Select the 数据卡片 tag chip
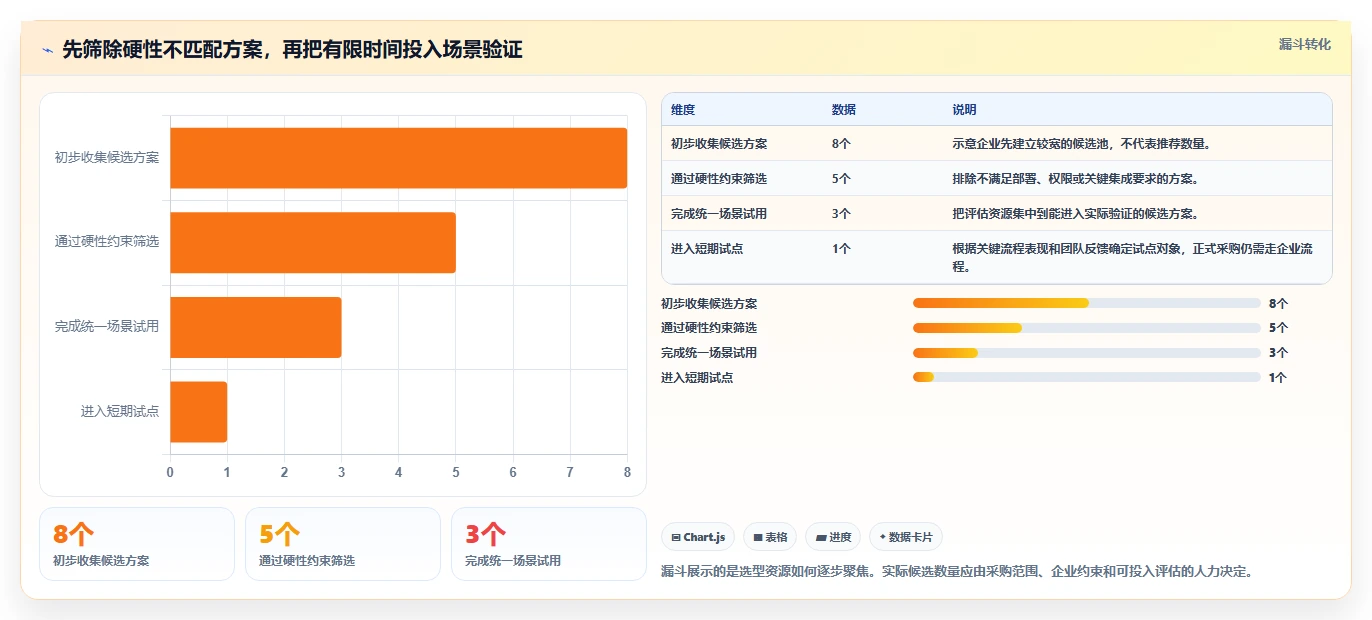 906,537
